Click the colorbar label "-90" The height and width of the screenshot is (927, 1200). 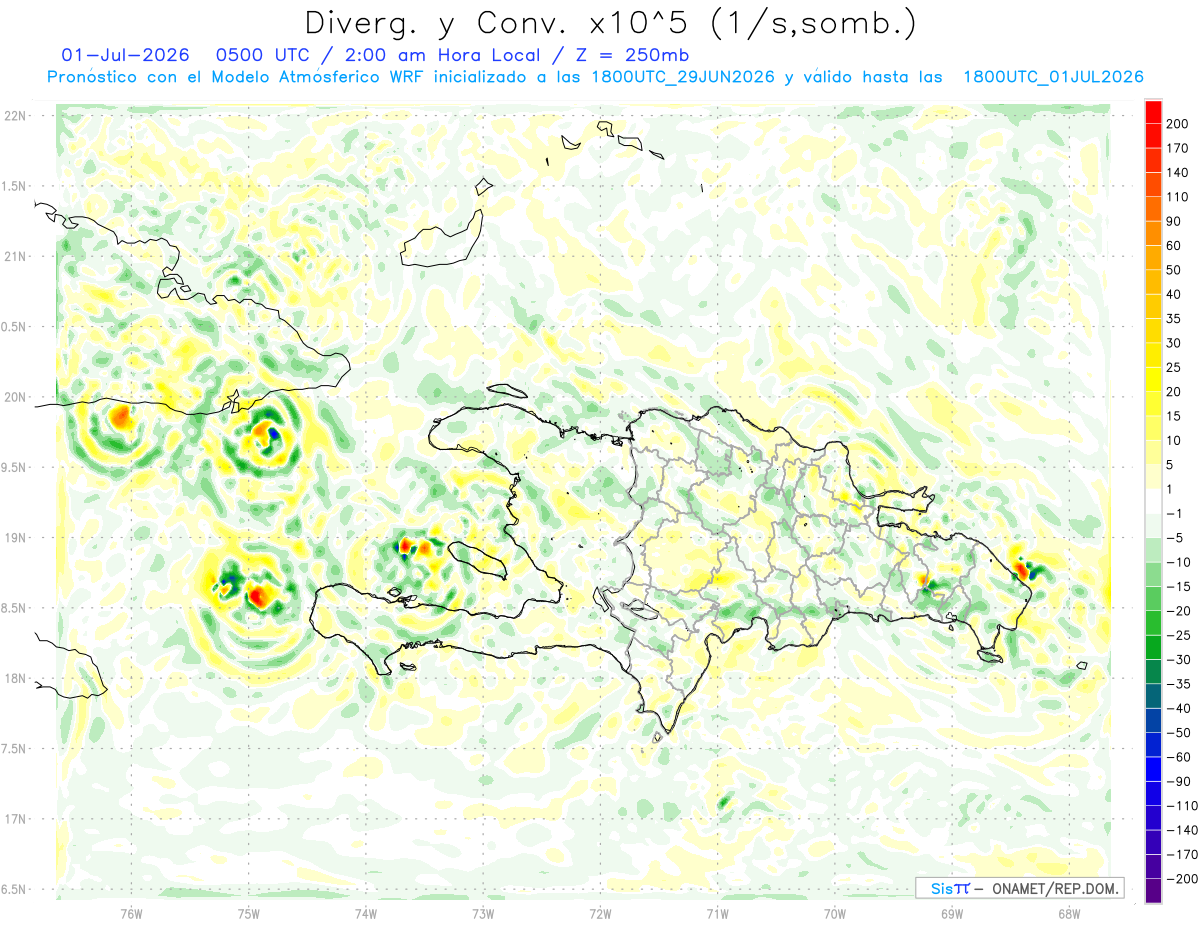(1177, 782)
